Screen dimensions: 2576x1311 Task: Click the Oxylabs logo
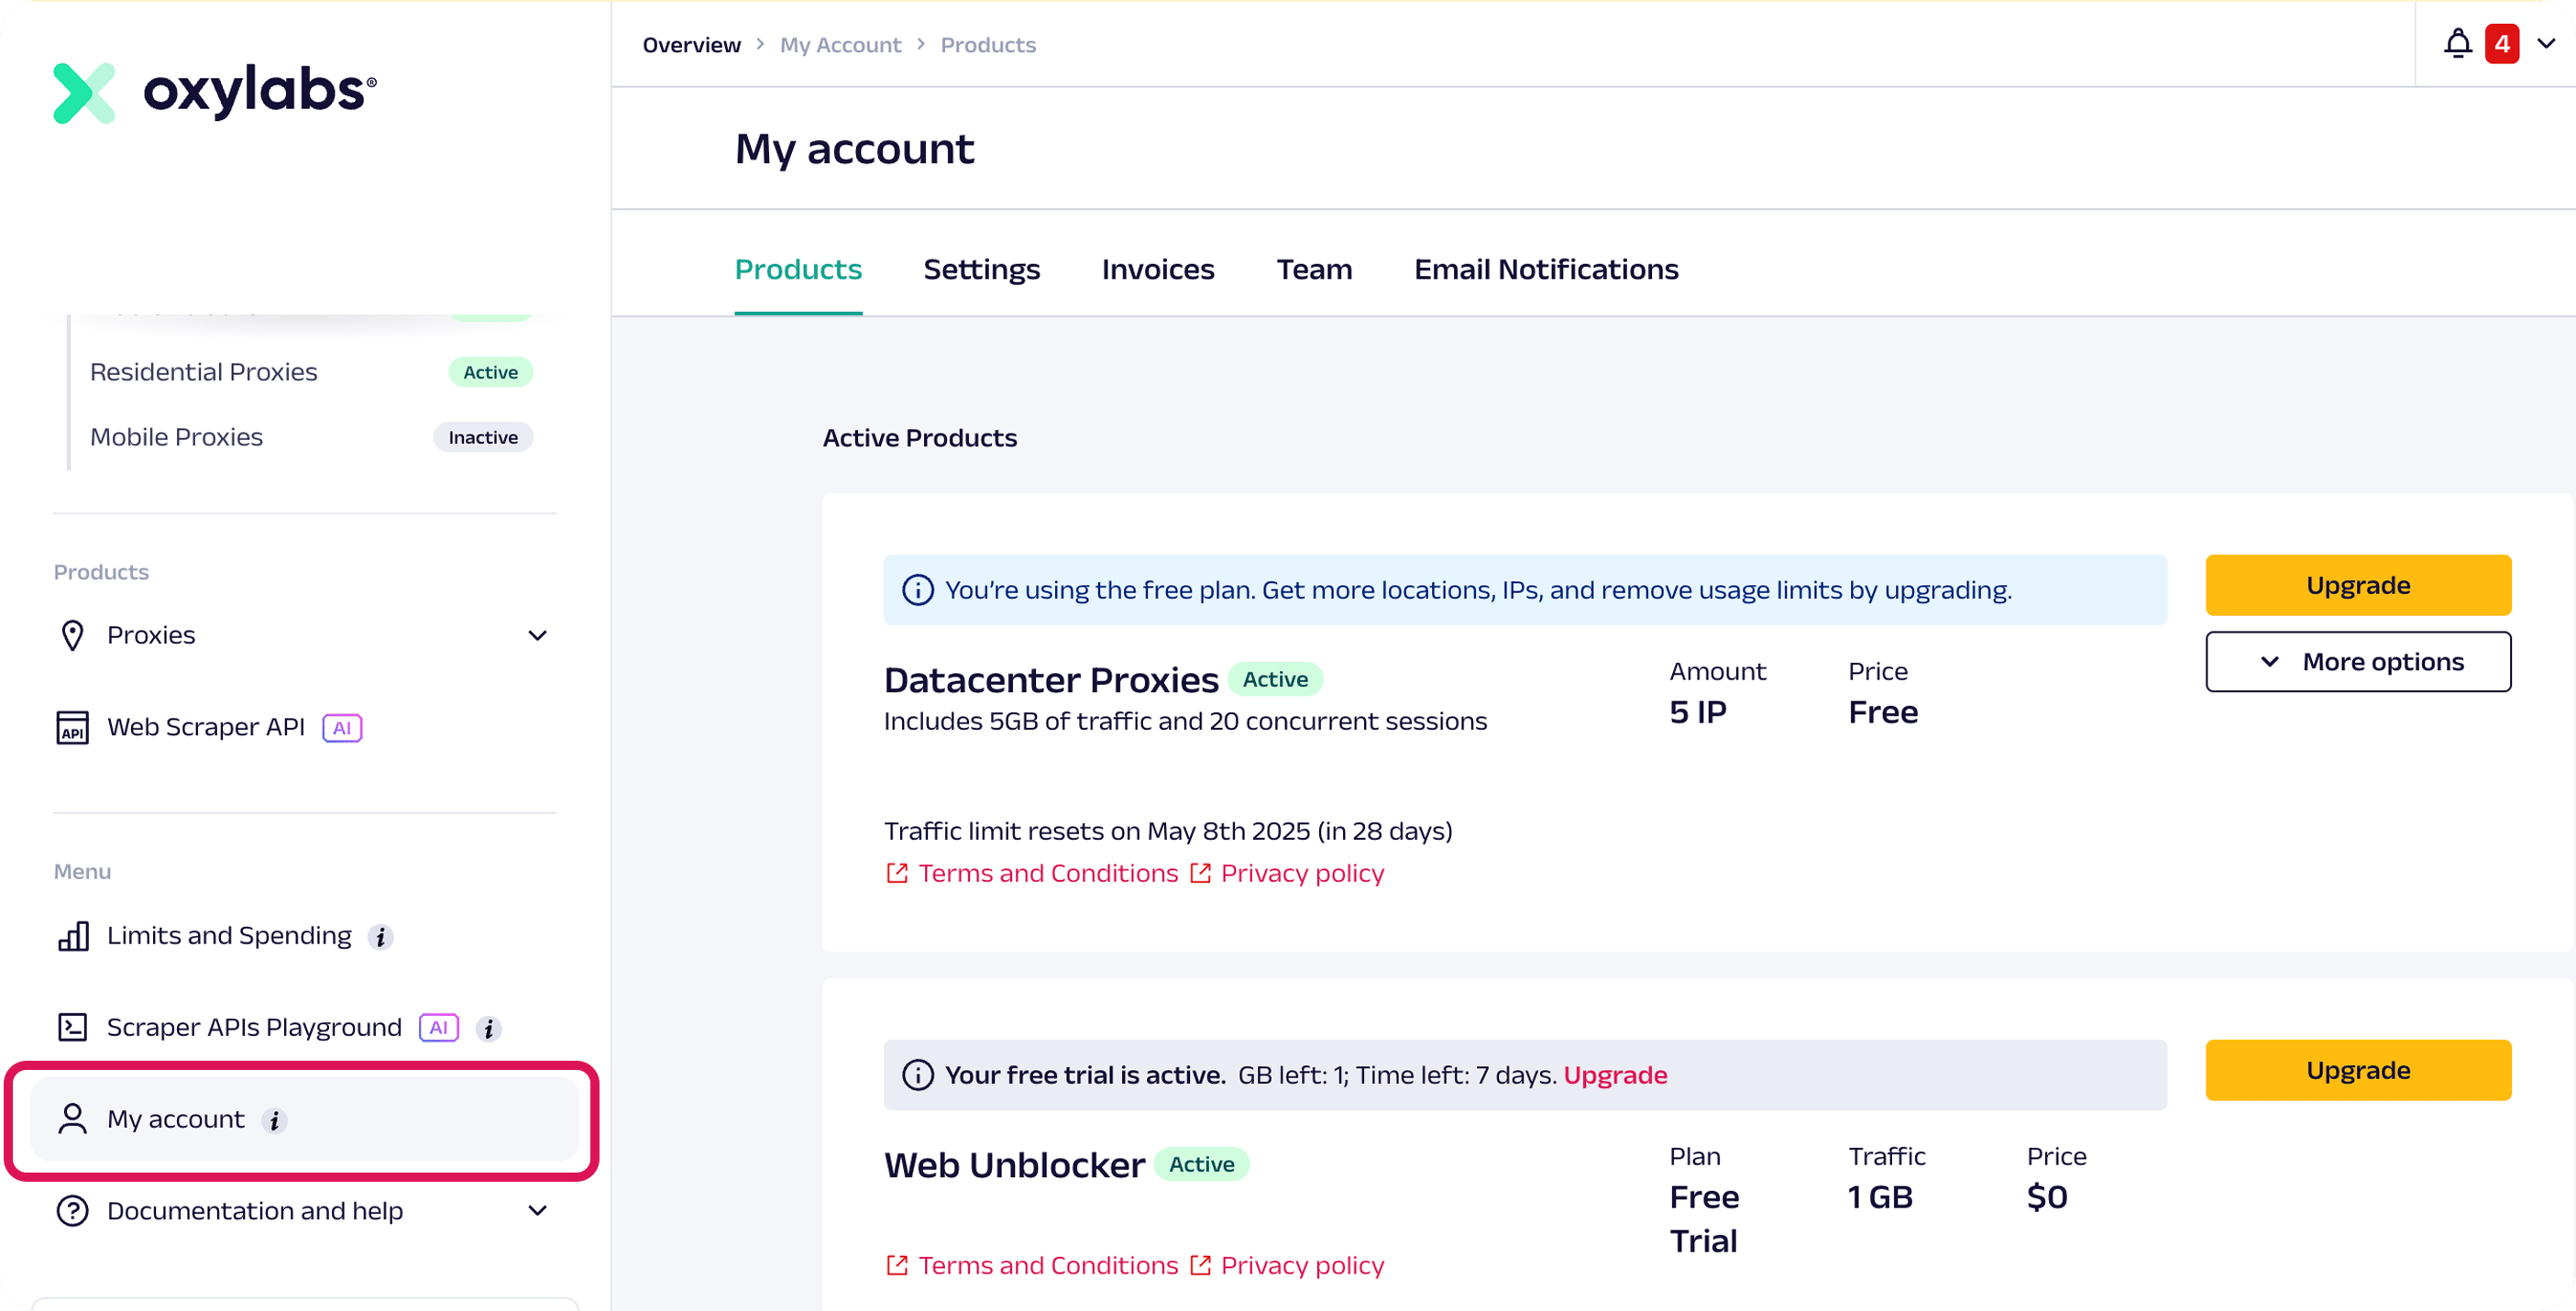(214, 92)
